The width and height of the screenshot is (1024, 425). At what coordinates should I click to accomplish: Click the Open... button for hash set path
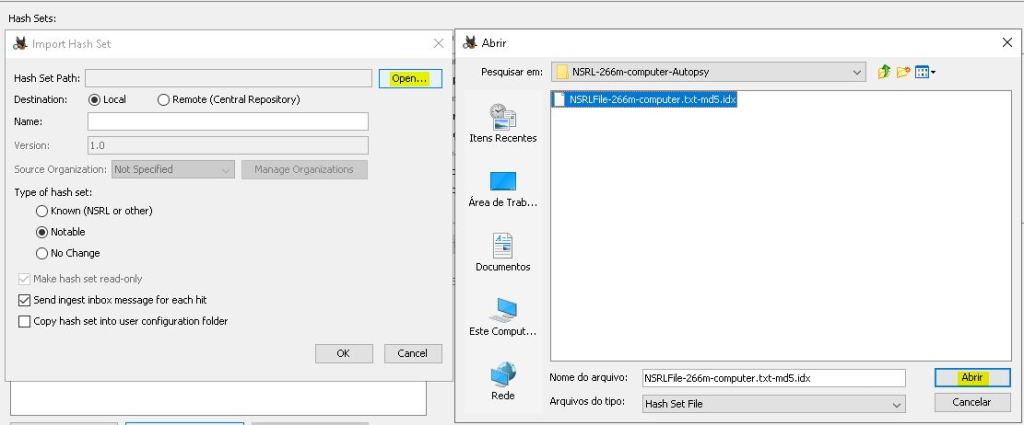coord(410,78)
